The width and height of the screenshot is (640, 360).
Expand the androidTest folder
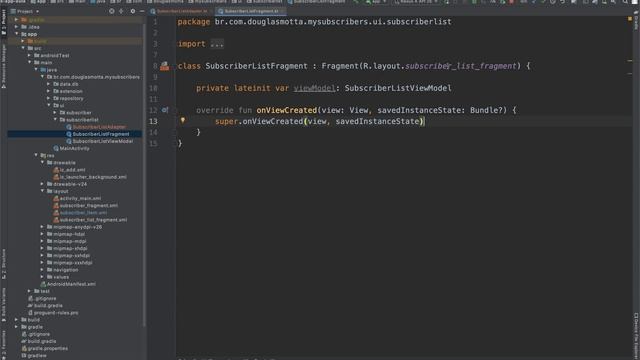pyautogui.click(x=29, y=56)
